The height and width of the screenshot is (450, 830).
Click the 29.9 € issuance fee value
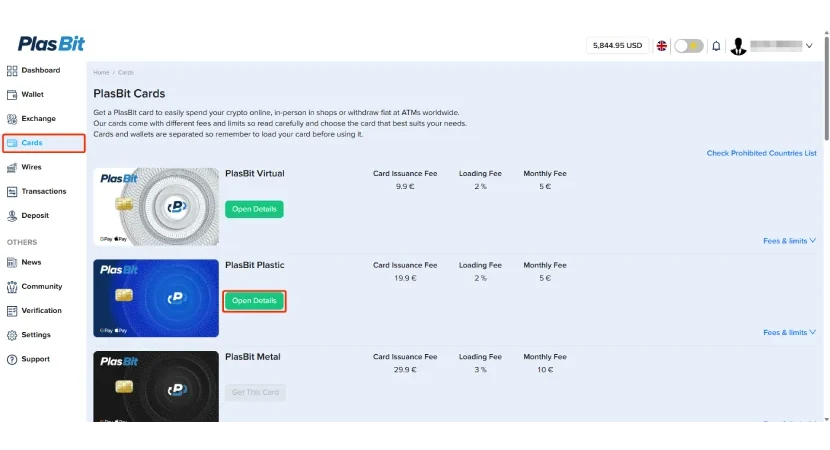point(405,370)
